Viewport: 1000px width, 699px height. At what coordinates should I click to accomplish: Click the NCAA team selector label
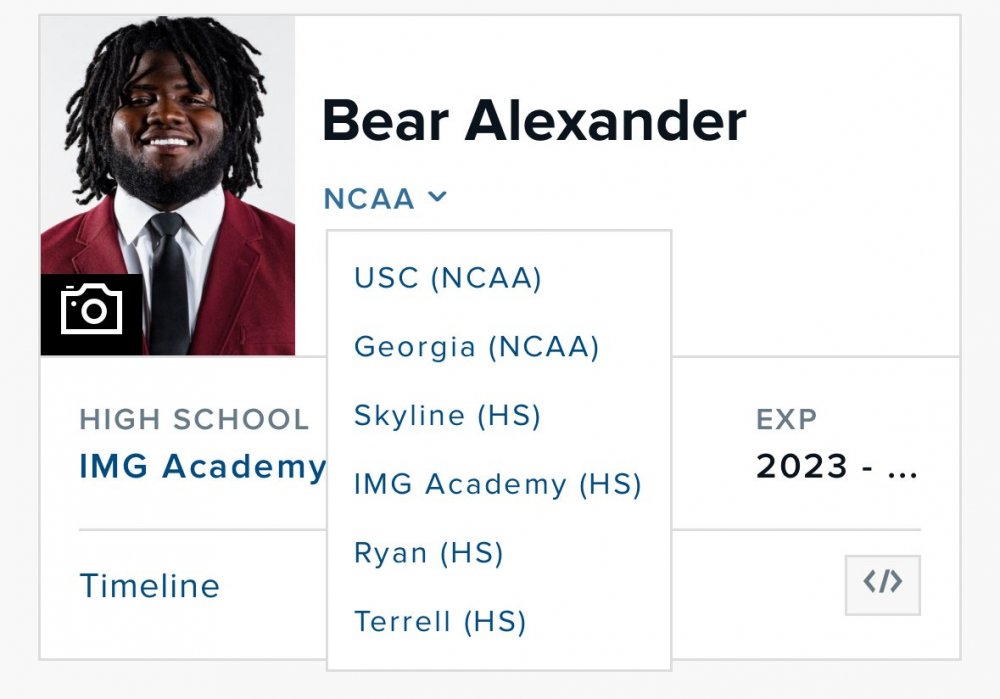[x=369, y=199]
